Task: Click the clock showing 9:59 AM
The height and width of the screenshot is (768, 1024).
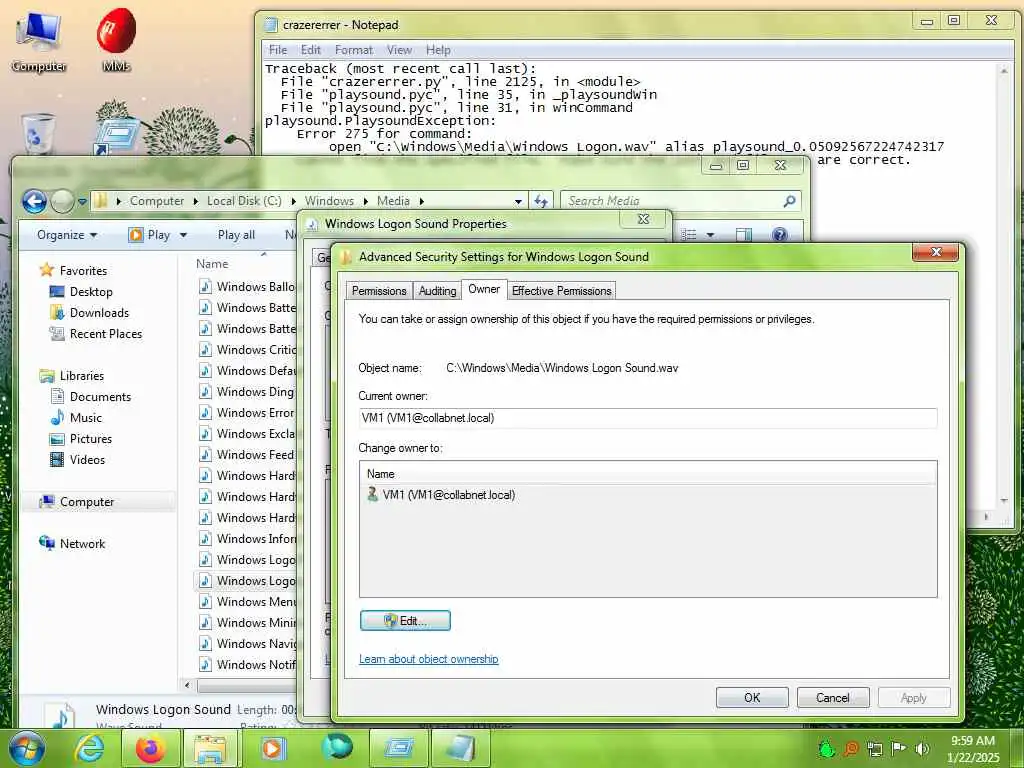Action: 973,741
